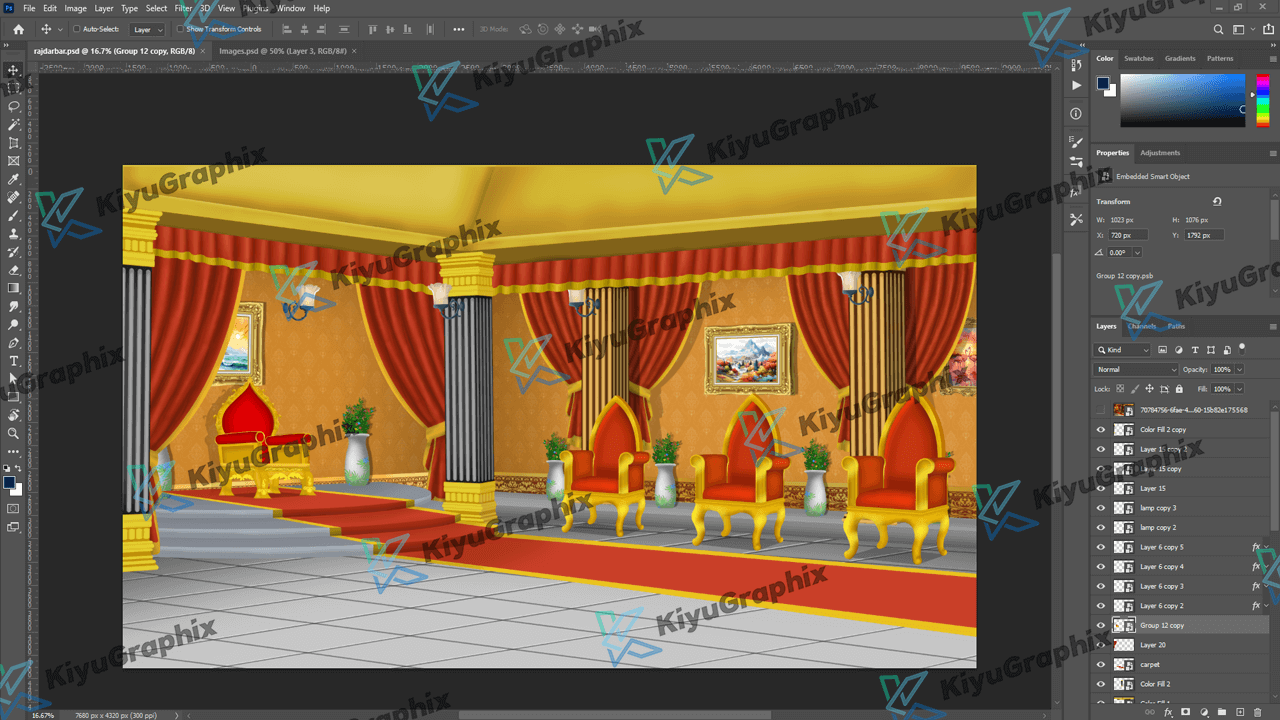This screenshot has width=1280, height=720.
Task: Open the layer Opacity dropdown arrow
Action: 1240,370
